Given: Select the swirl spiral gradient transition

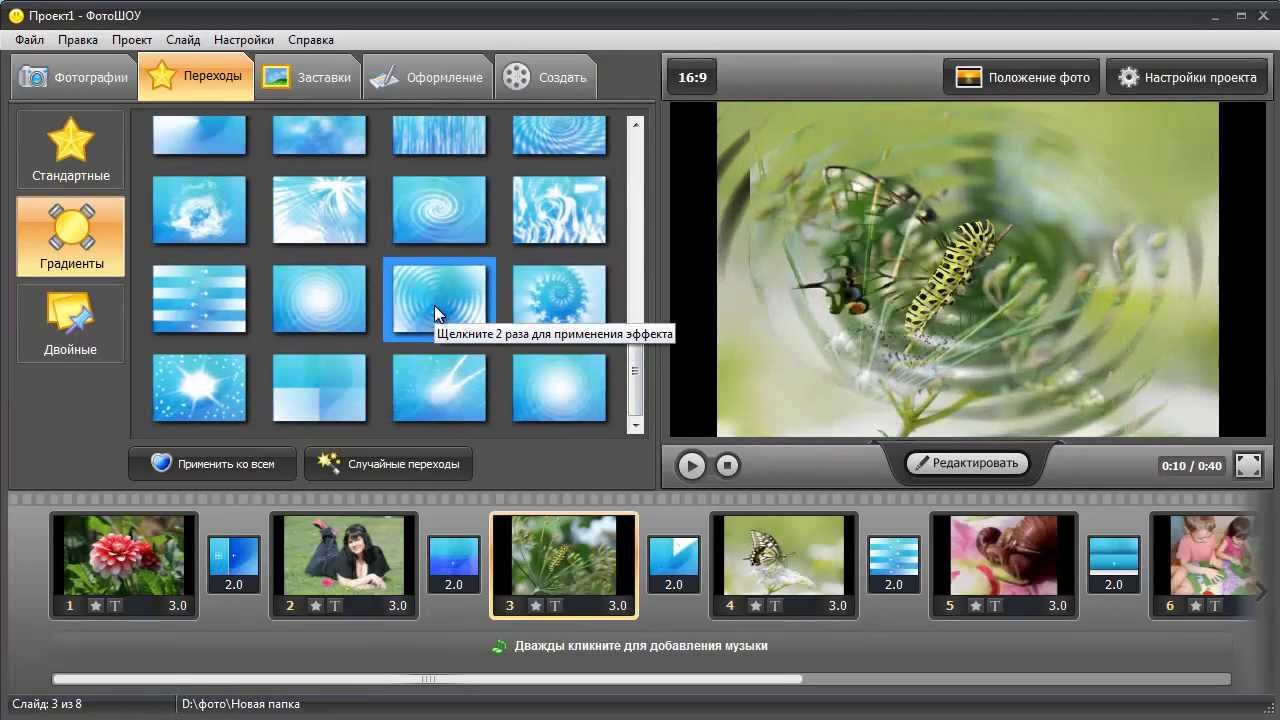Looking at the screenshot, I should 439,210.
